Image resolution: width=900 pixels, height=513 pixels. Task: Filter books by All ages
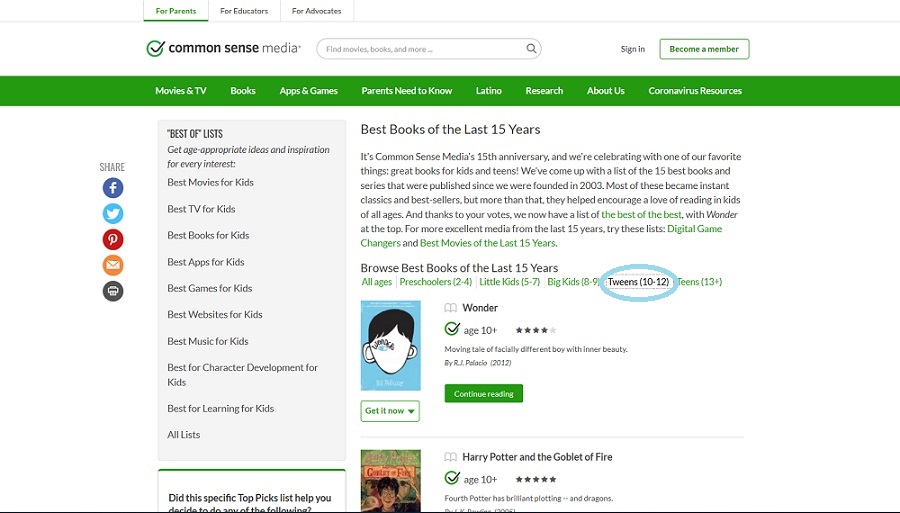point(377,282)
